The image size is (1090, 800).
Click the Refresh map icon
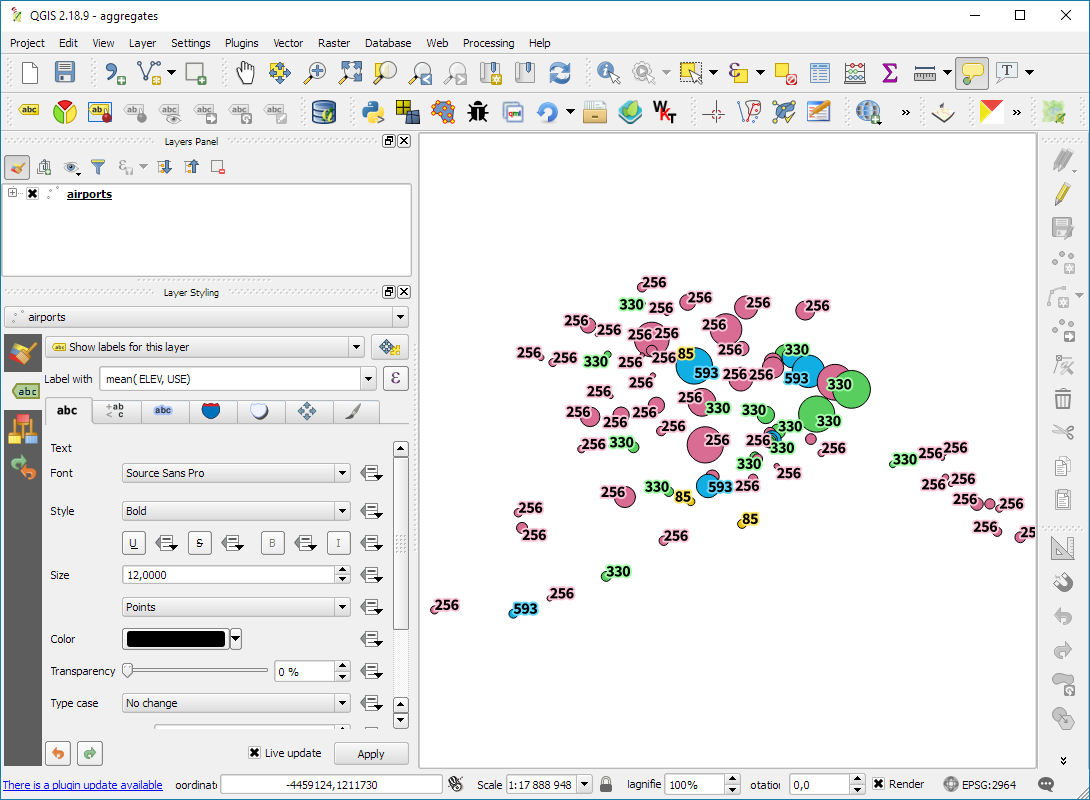coord(560,72)
